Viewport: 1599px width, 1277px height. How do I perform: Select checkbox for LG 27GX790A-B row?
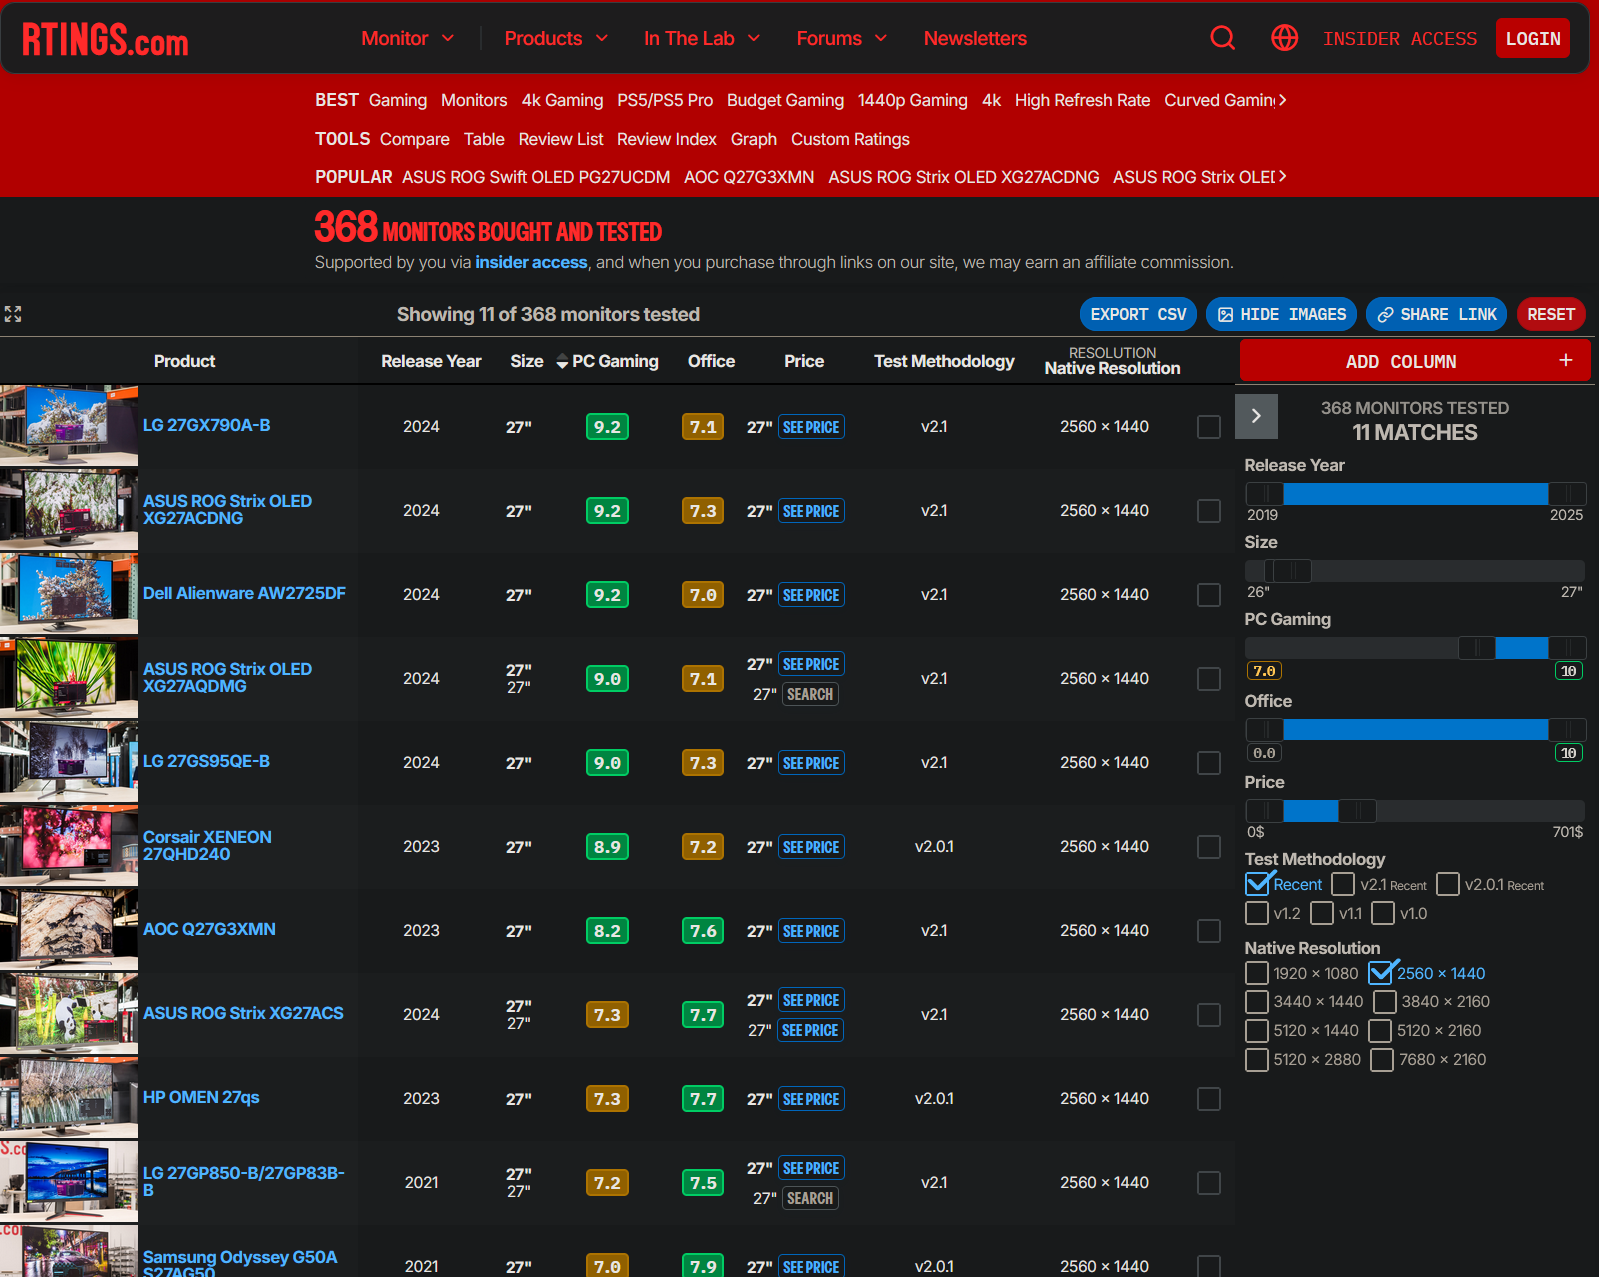(1208, 427)
